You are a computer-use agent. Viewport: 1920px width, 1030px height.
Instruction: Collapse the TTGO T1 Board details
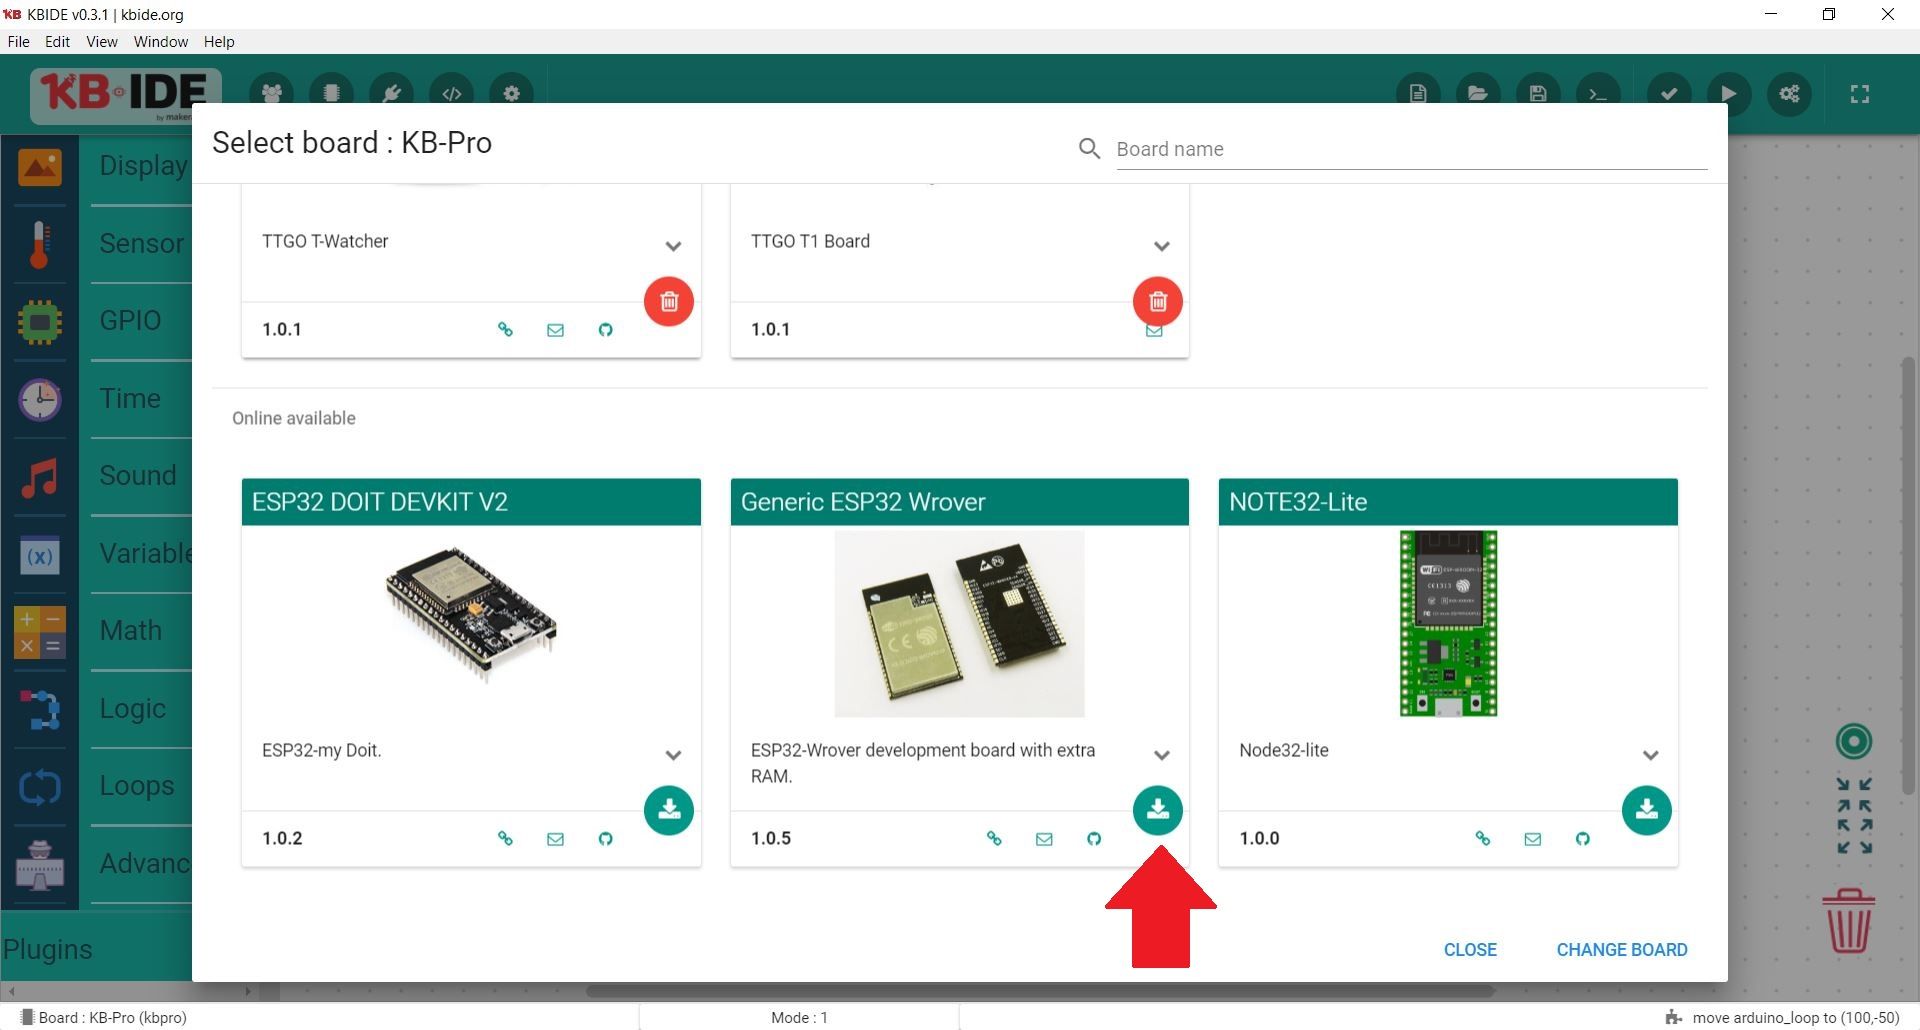click(1162, 246)
